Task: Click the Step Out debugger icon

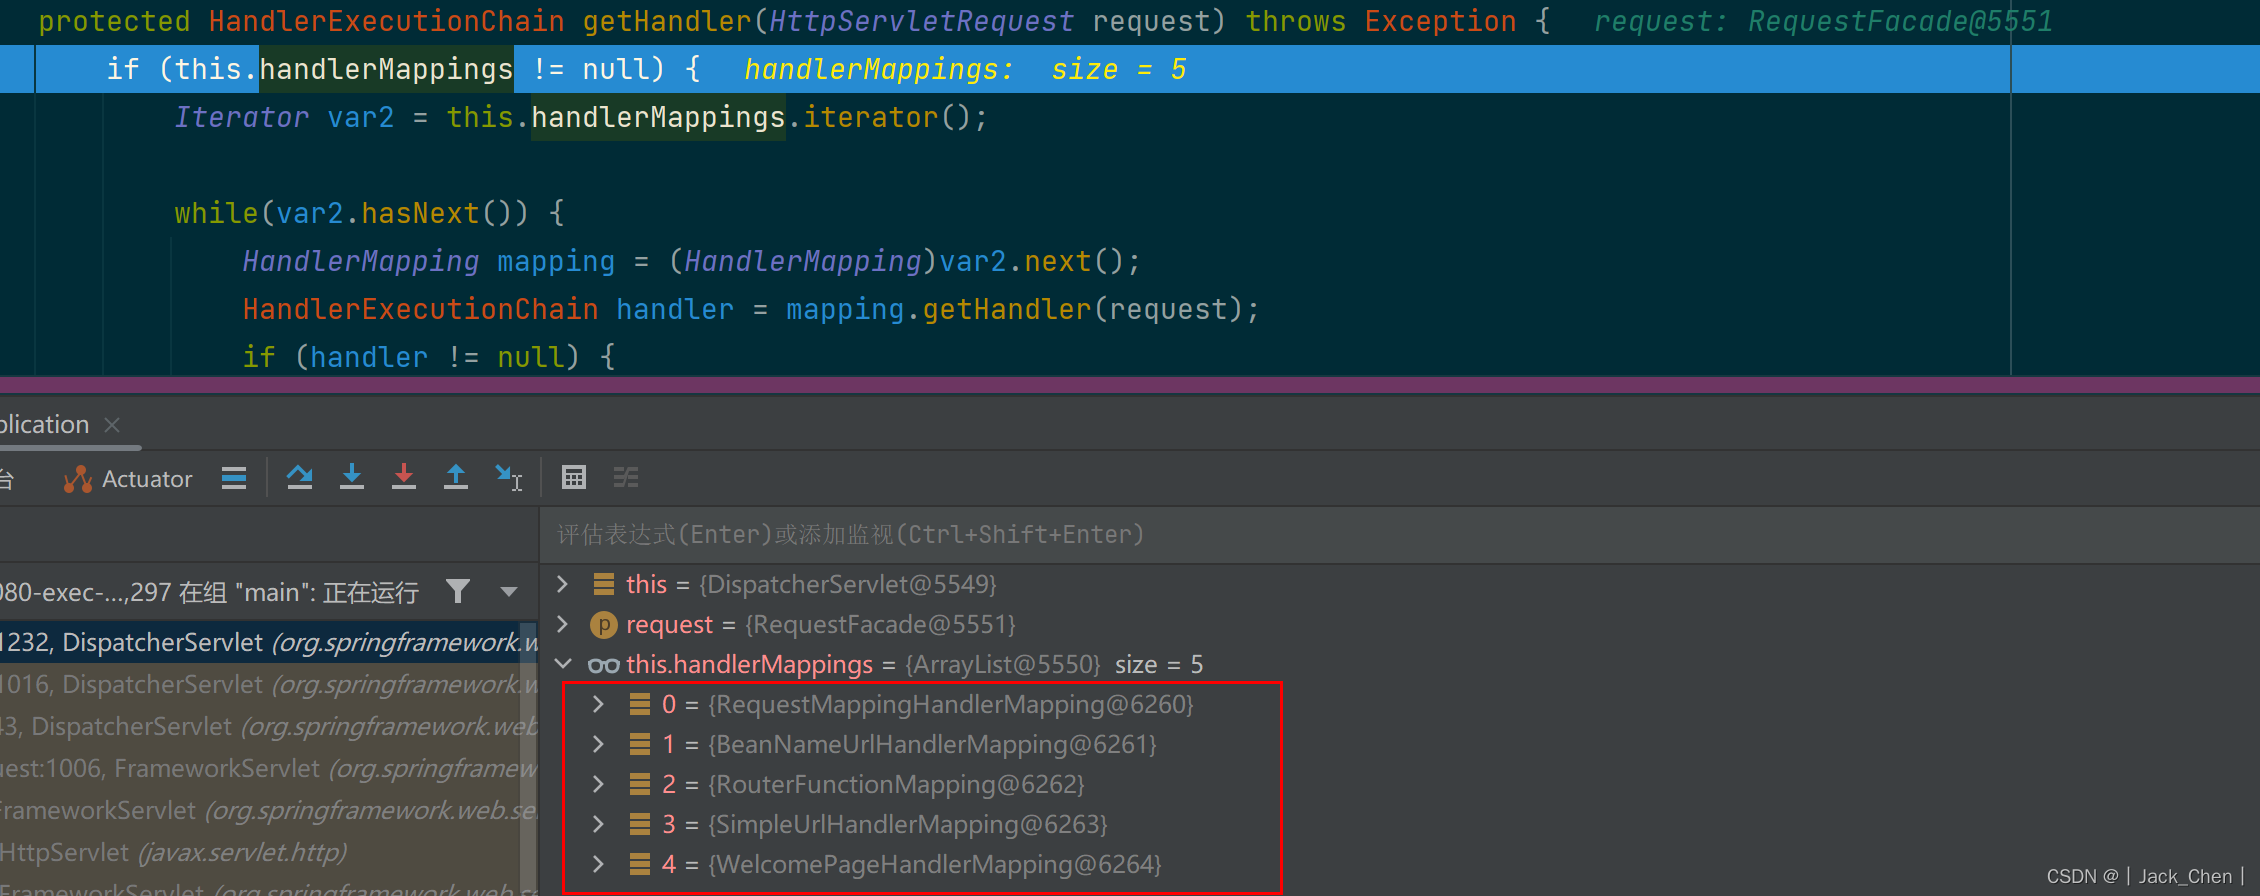Action: pyautogui.click(x=456, y=478)
